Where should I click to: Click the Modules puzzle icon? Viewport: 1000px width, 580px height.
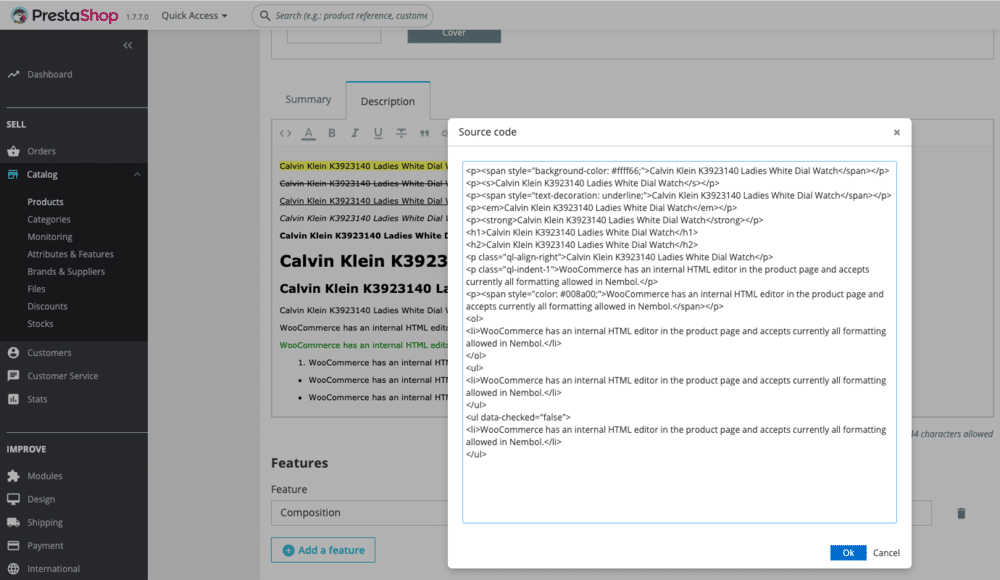(13, 476)
